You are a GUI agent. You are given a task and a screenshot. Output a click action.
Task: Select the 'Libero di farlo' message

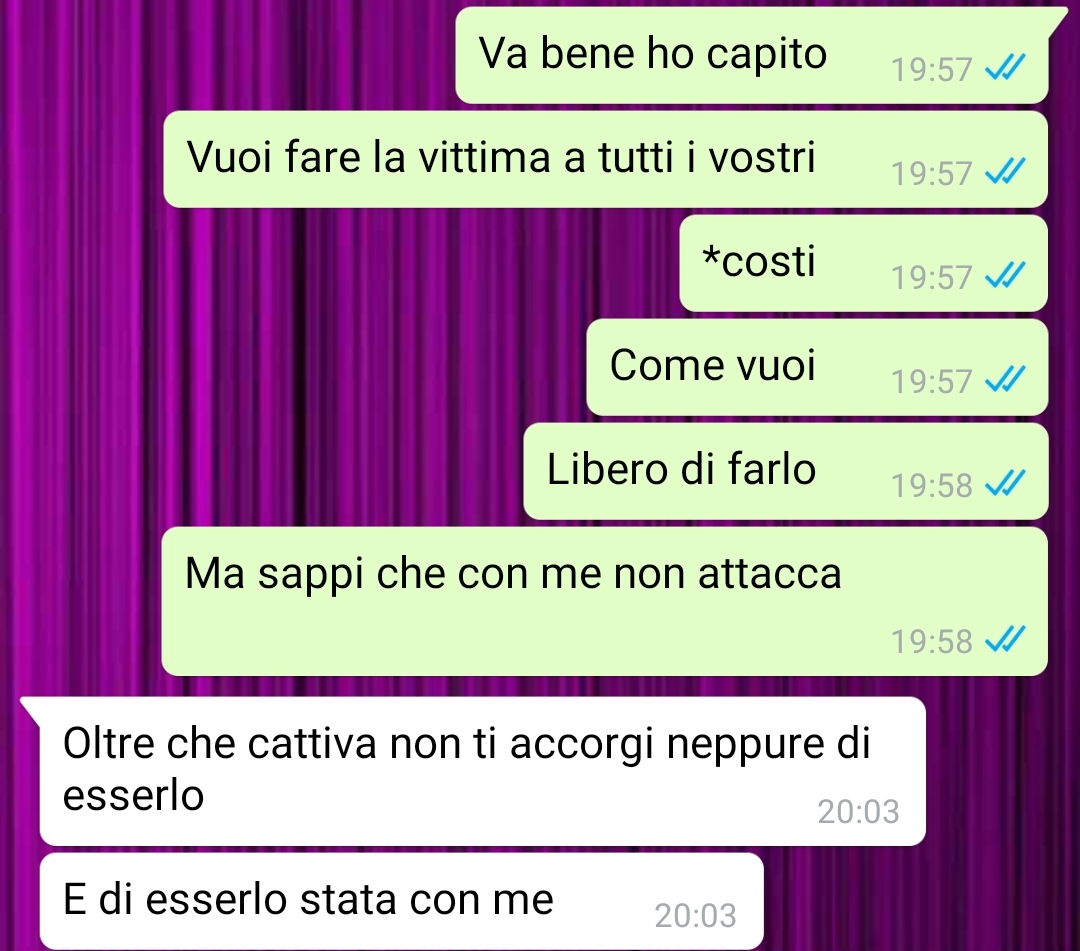(786, 471)
